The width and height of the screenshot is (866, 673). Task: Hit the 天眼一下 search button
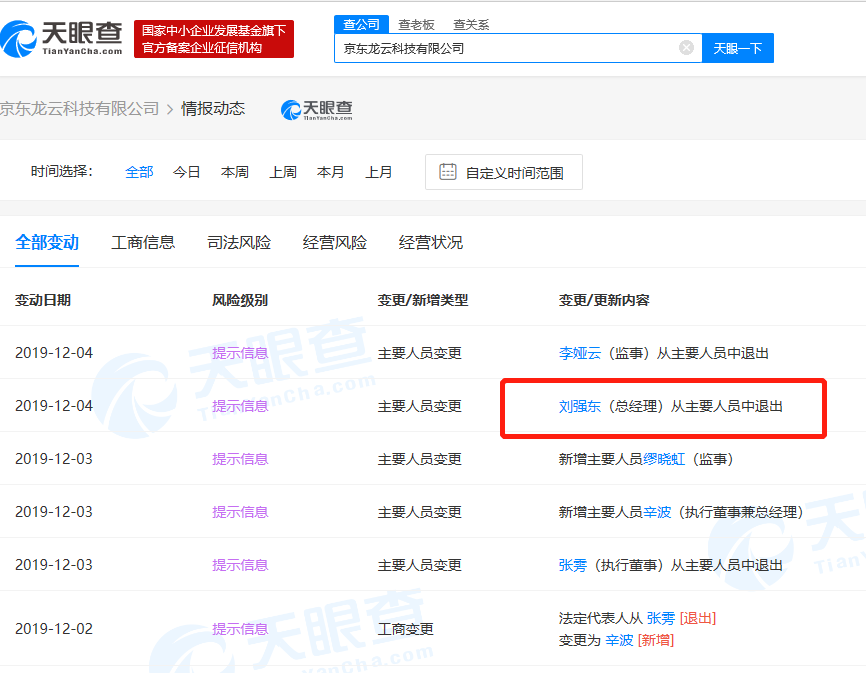click(737, 48)
